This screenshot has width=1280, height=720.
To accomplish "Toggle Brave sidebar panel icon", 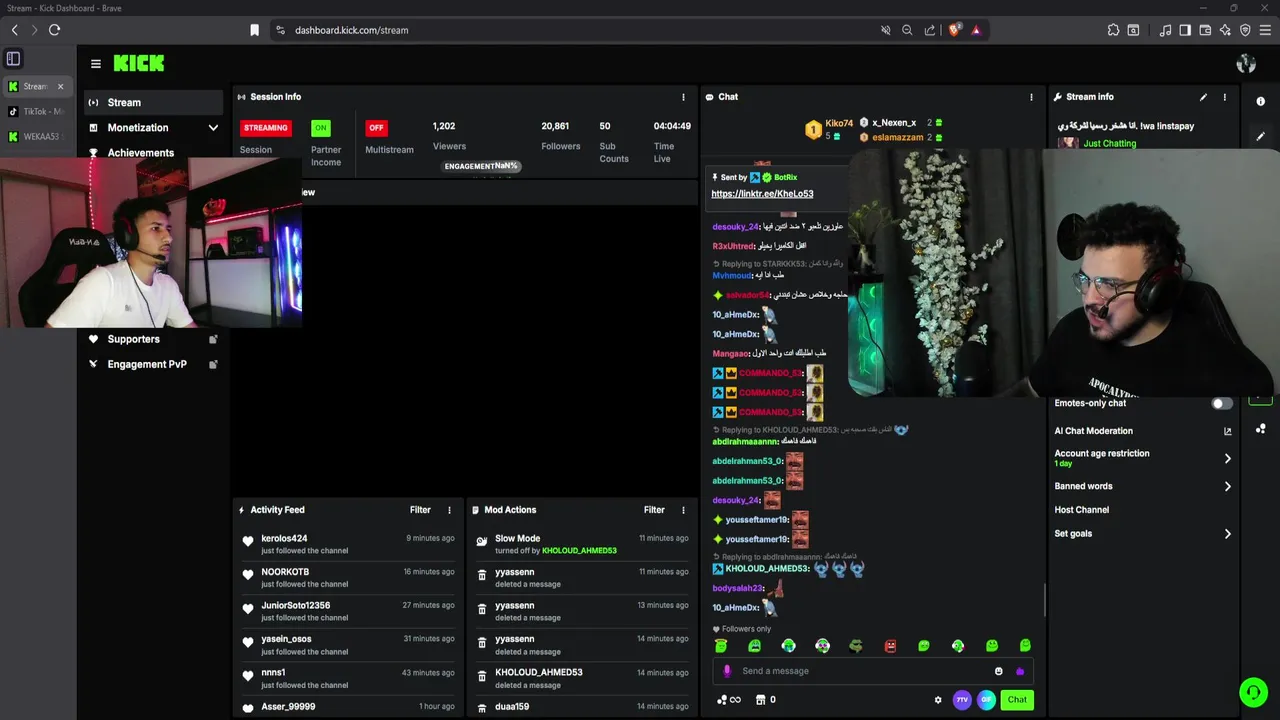I will point(1185,30).
